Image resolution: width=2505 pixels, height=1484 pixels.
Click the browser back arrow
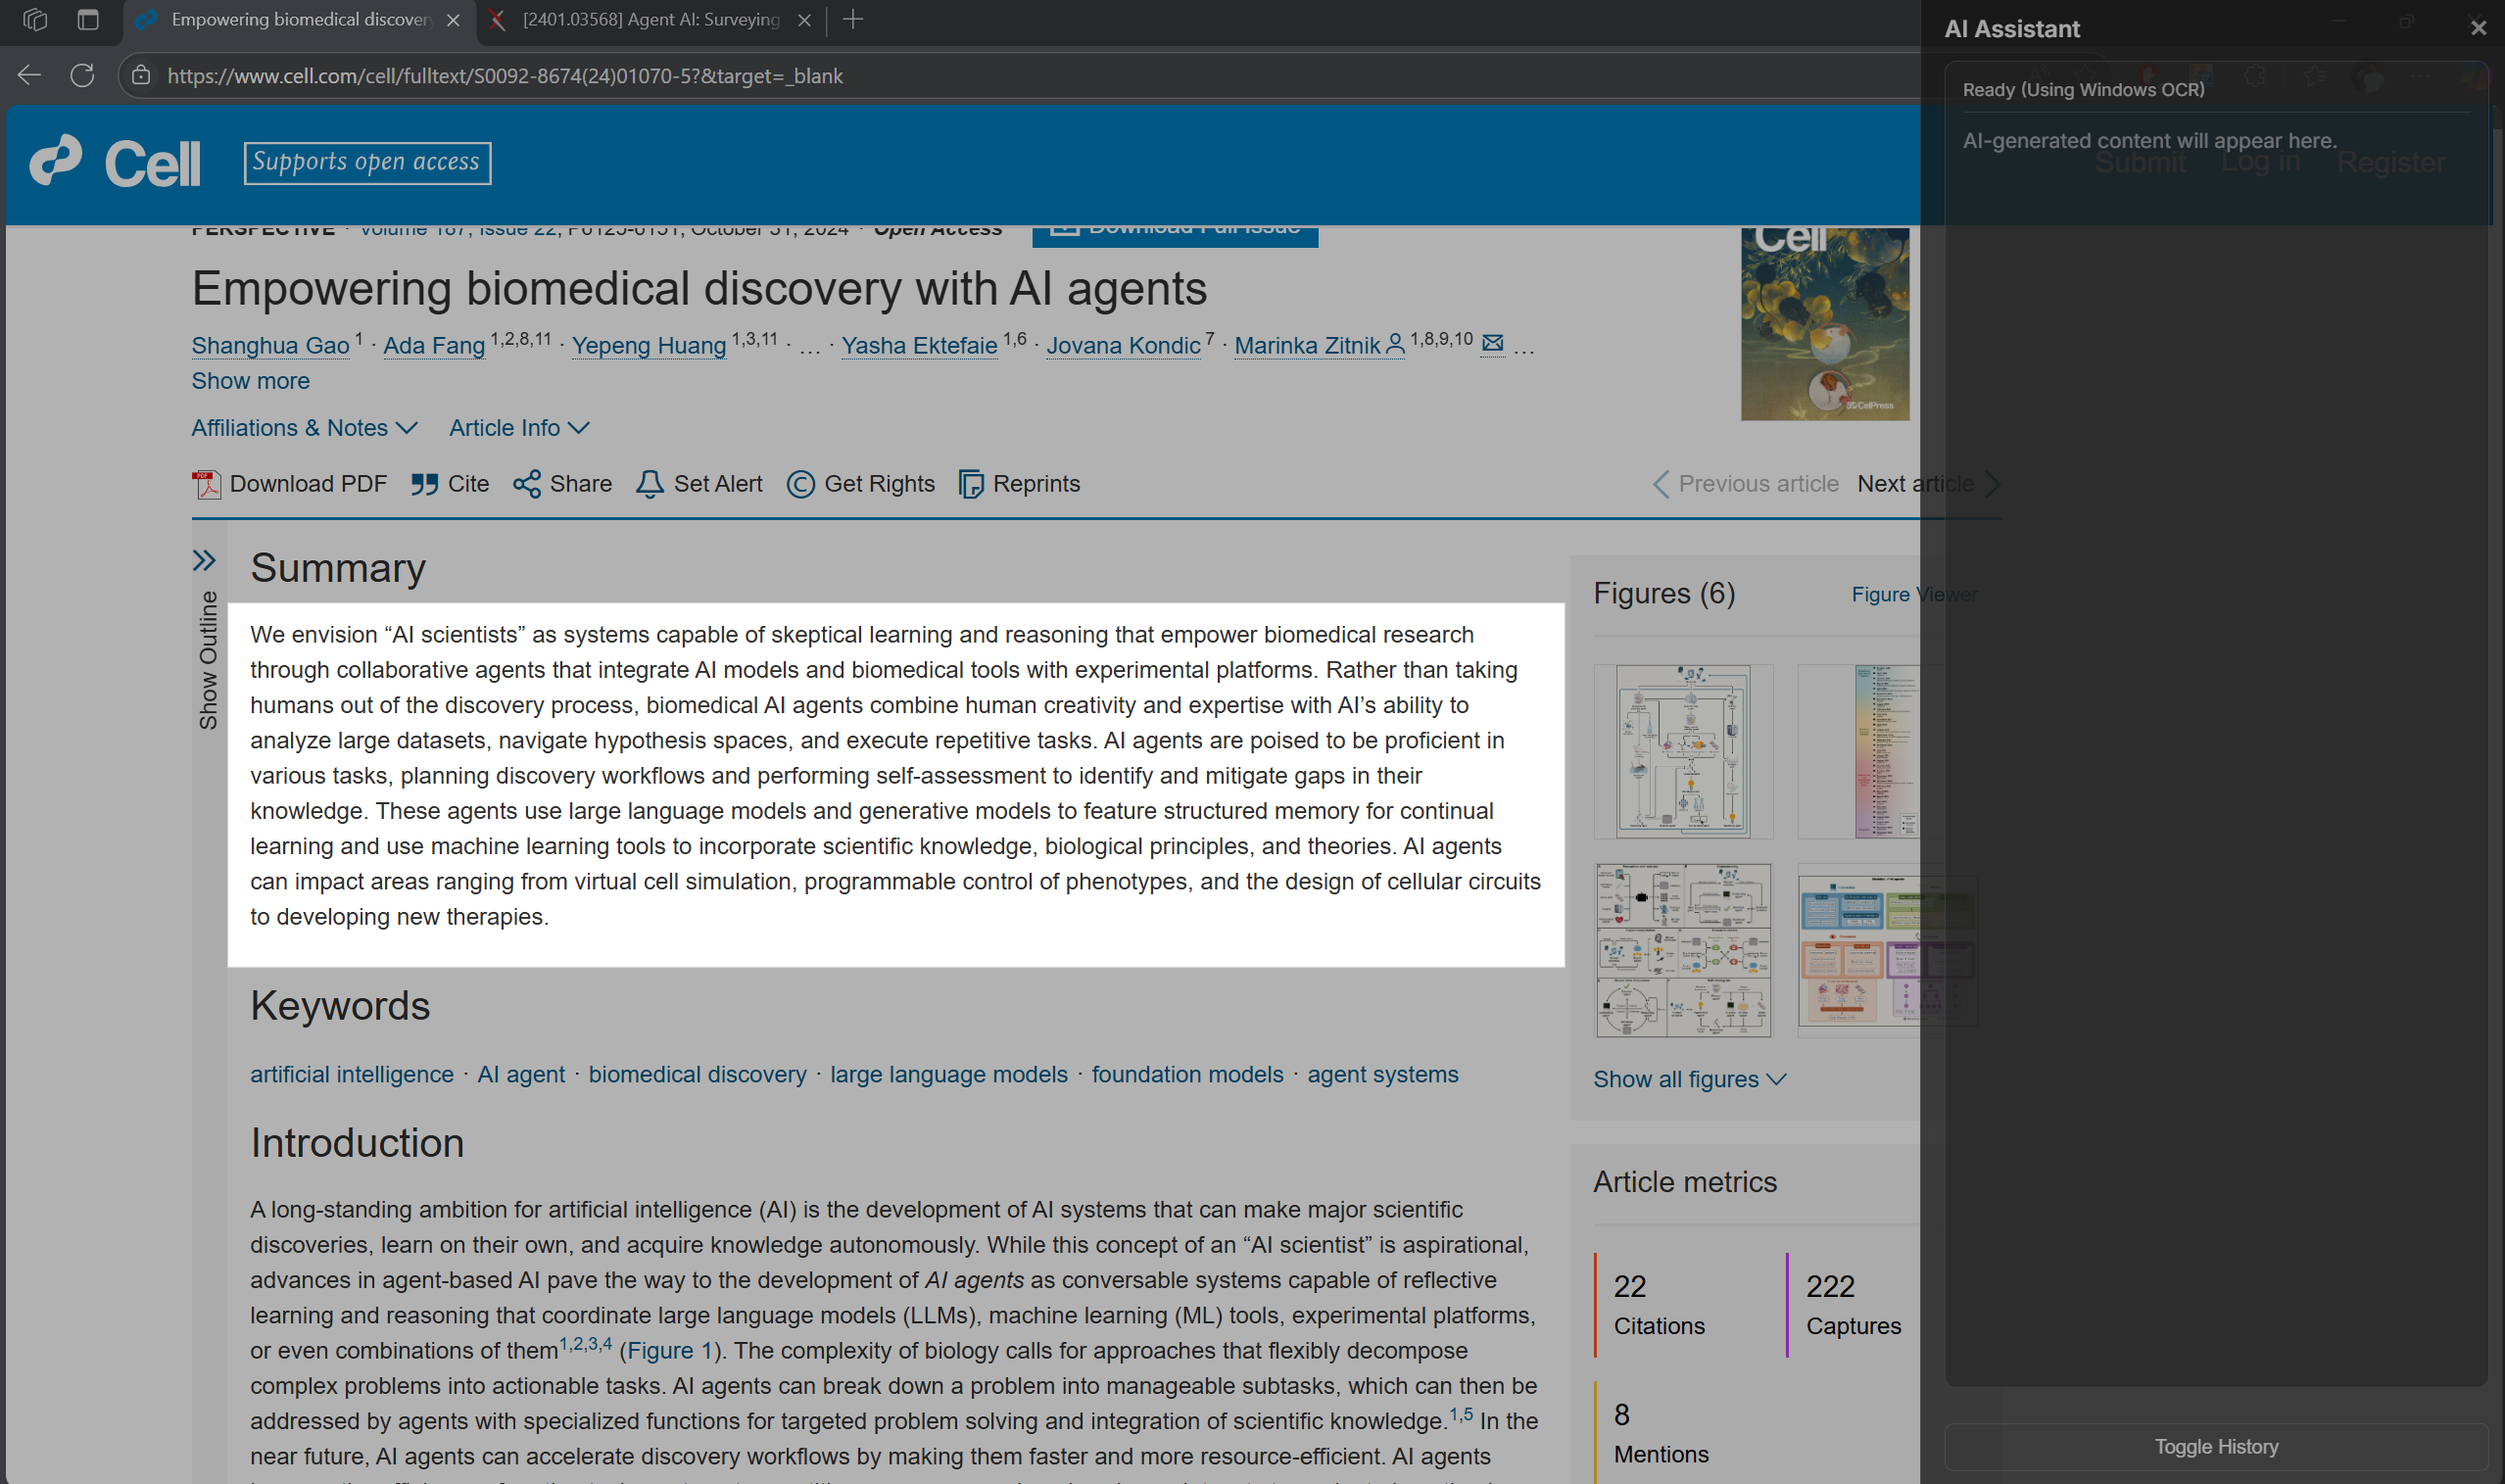30,75
